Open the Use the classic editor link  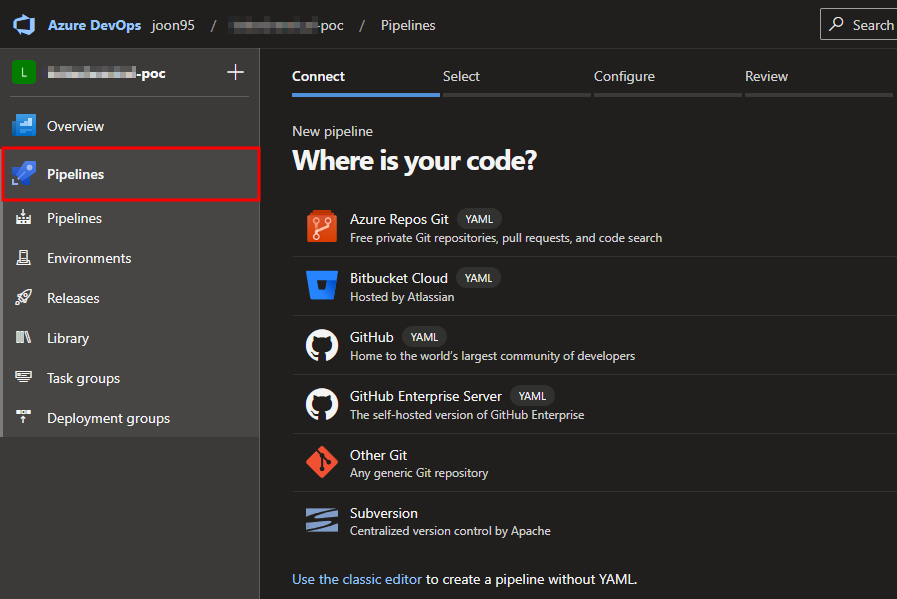[357, 579]
